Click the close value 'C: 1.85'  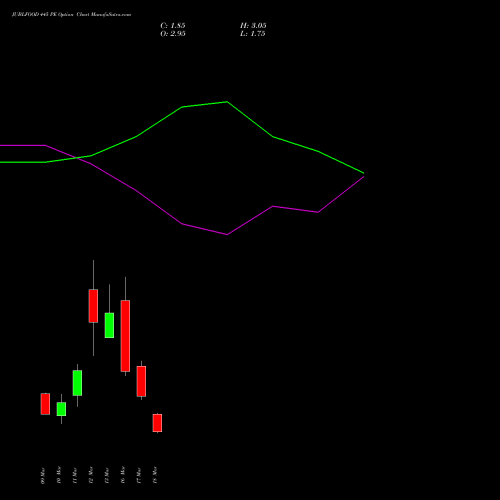click(173, 26)
